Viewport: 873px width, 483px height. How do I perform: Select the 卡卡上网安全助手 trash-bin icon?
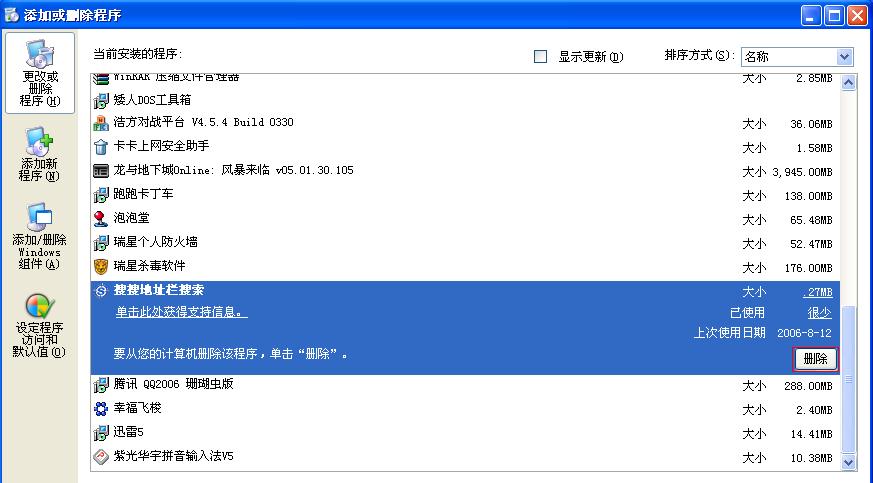(101, 147)
